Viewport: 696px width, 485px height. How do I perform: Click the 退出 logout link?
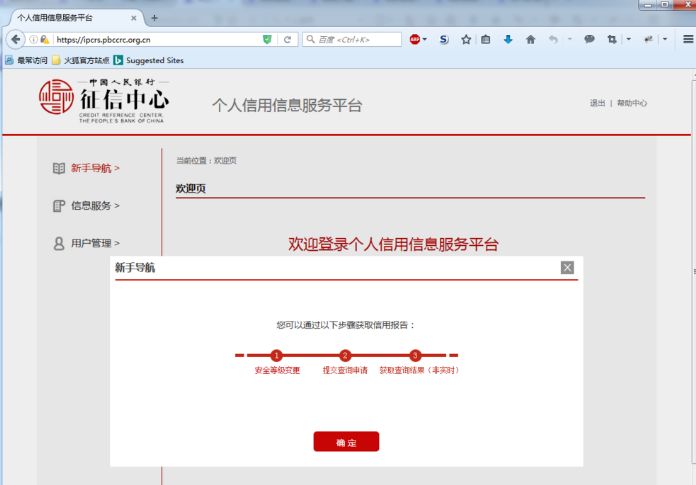coord(597,103)
